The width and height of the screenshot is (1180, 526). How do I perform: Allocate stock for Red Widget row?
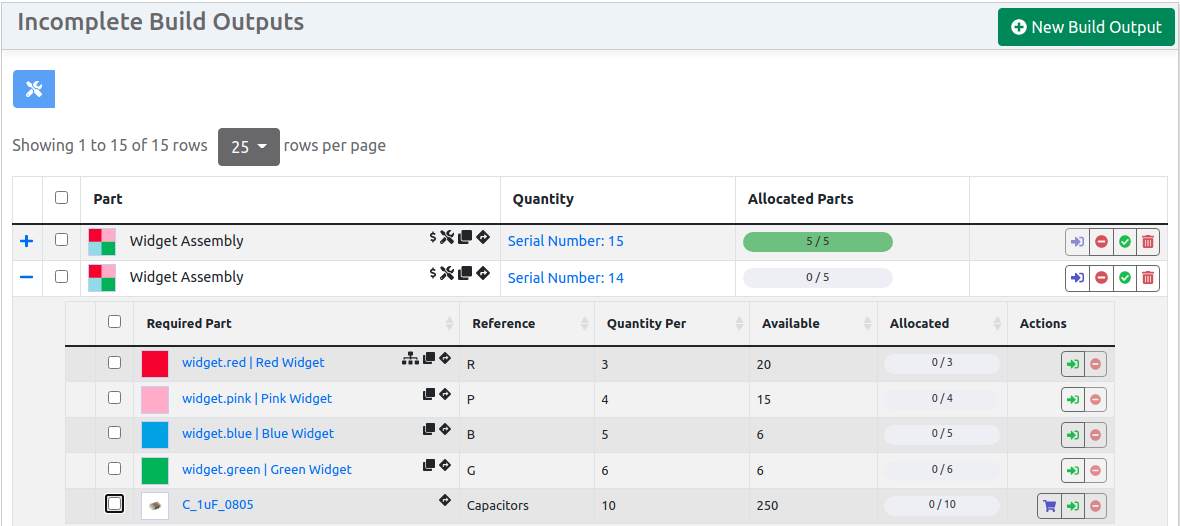coord(1073,364)
